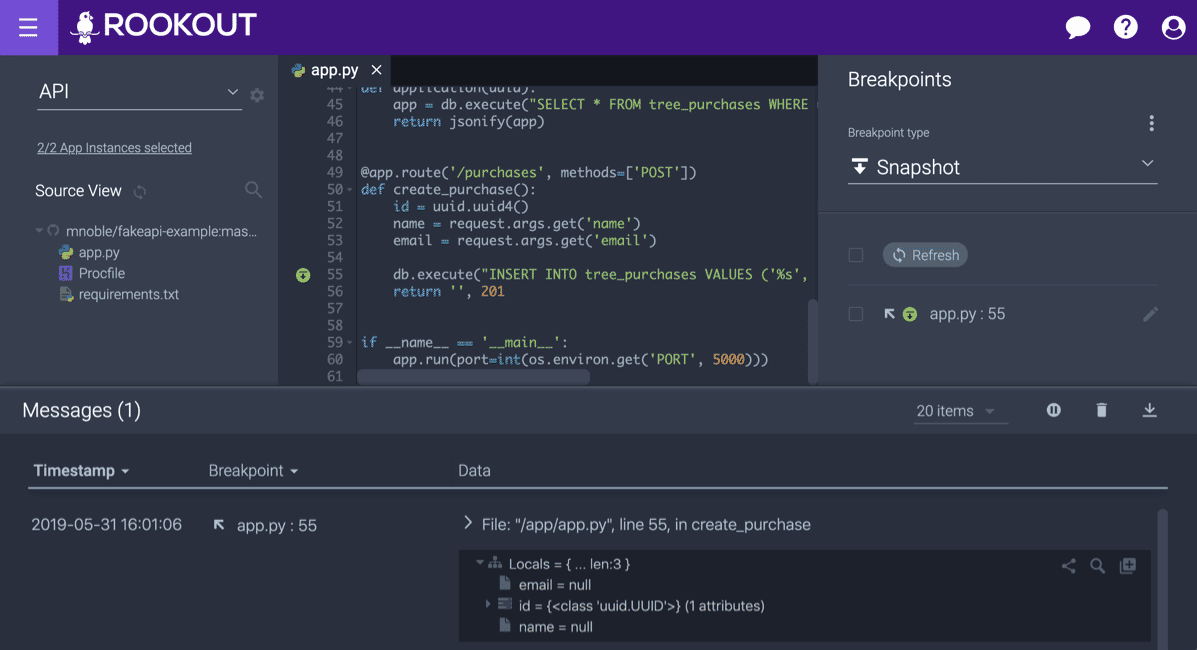Screen dimensions: 1197x650
Task: Click the 2019-05-31 16:01:06 timestamp
Action: [106, 525]
